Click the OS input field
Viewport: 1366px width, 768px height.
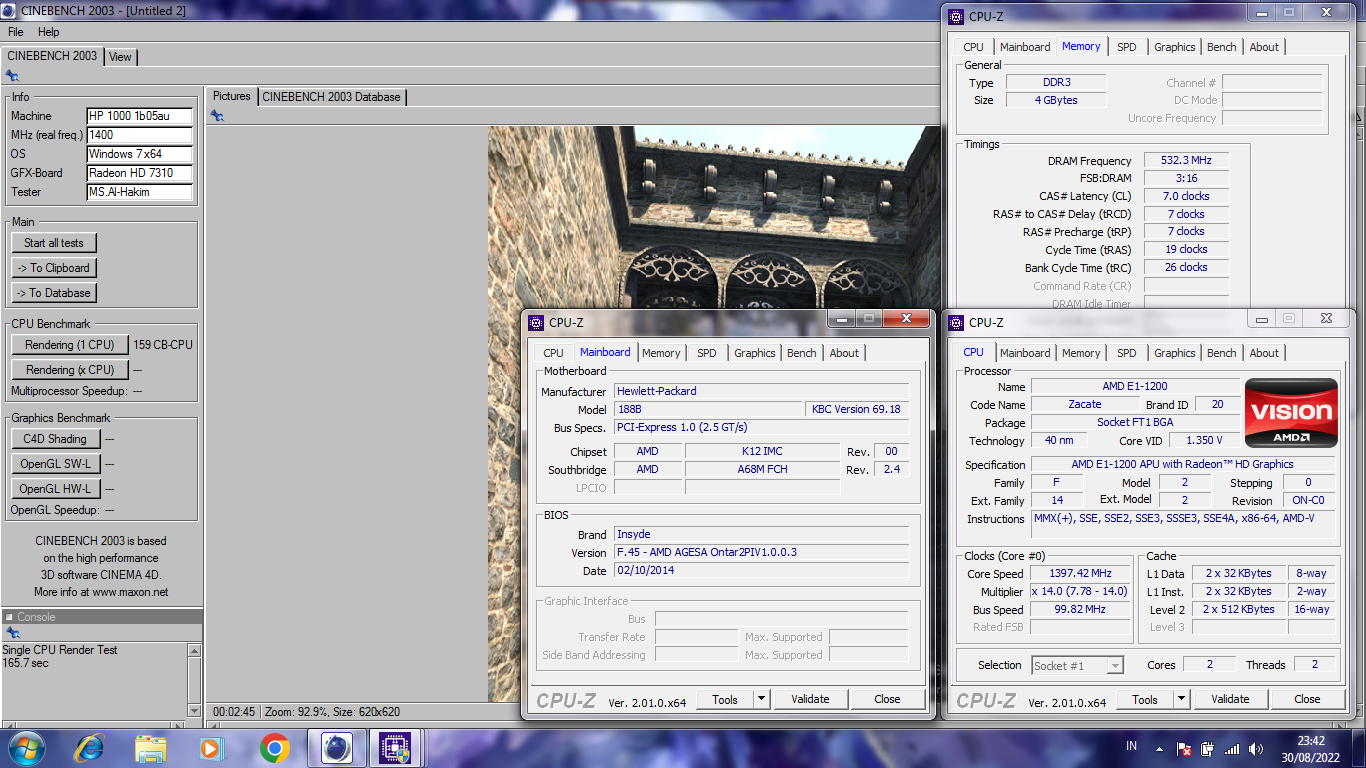pos(140,154)
